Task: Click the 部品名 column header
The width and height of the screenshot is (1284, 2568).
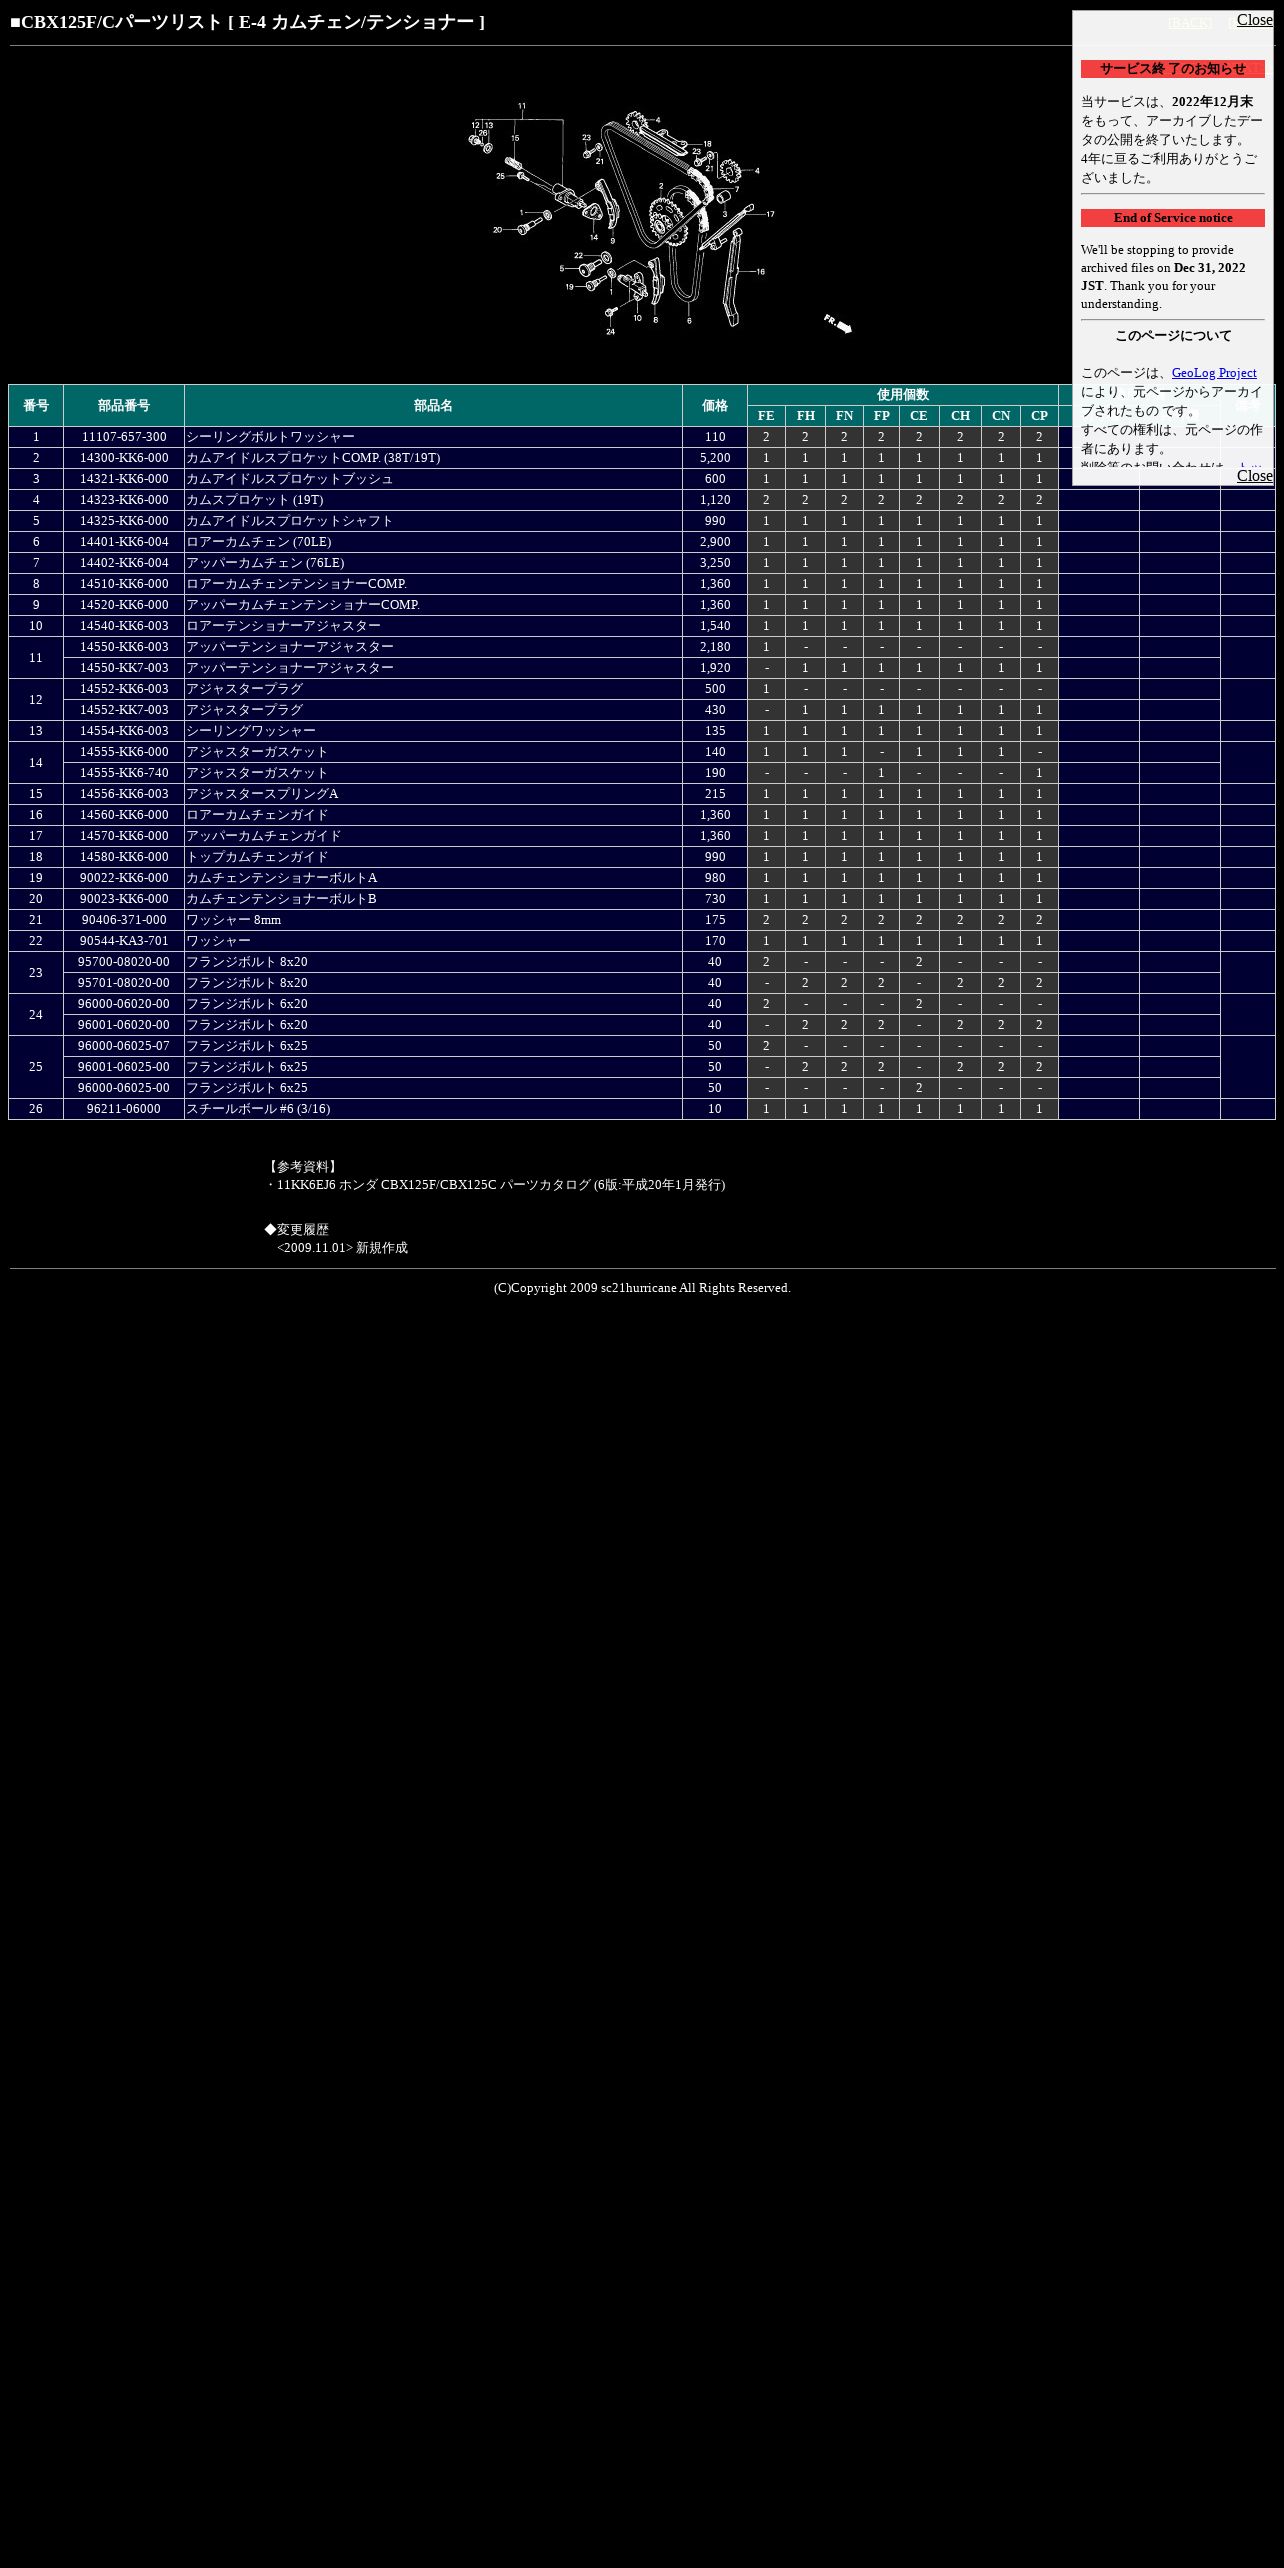Action: coord(433,406)
